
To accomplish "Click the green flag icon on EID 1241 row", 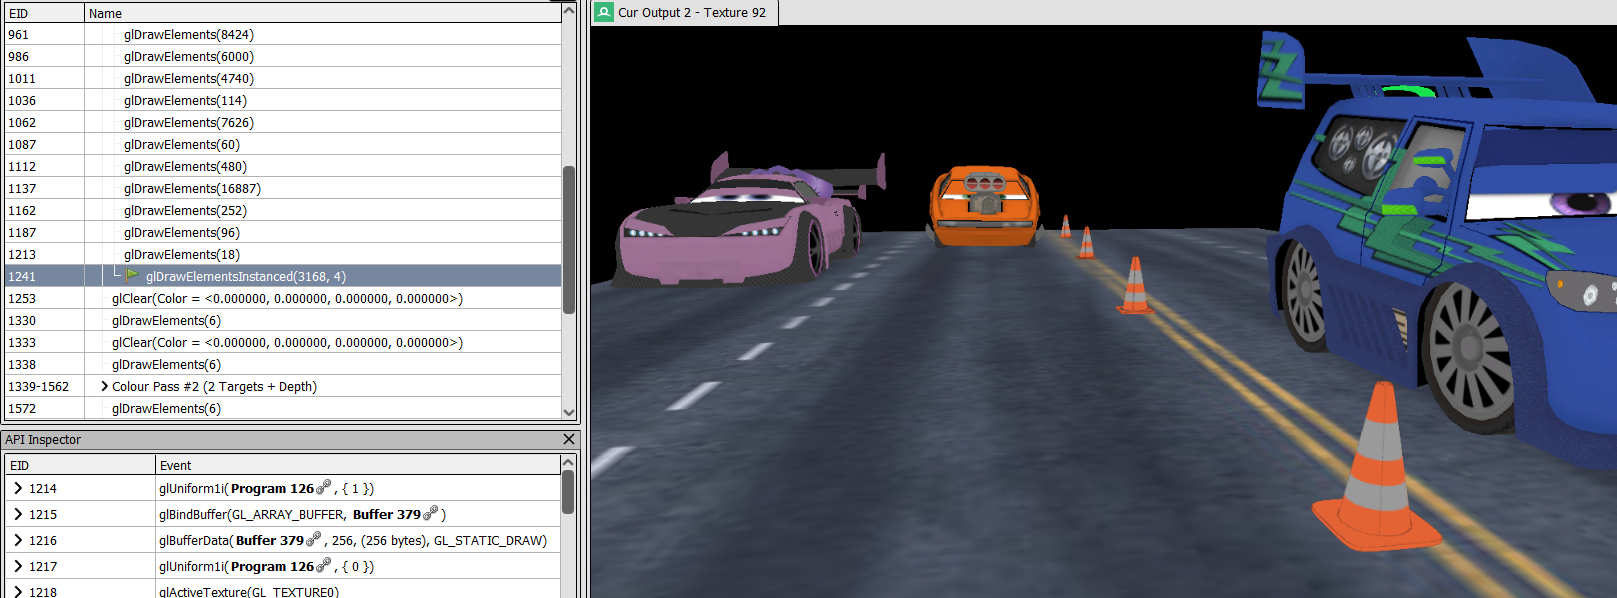I will (x=133, y=275).
